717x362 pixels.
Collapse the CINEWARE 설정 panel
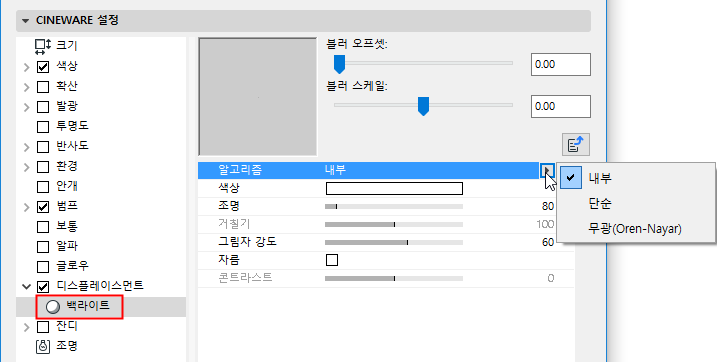[x=25, y=21]
